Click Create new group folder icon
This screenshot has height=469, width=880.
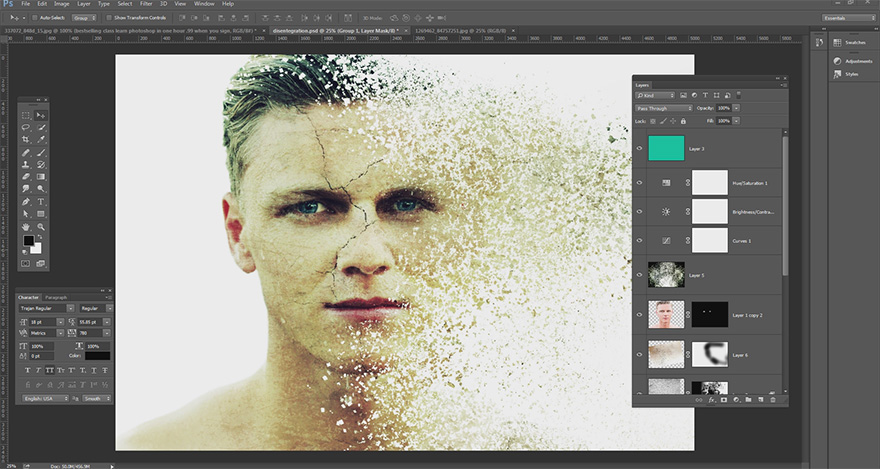coord(748,400)
